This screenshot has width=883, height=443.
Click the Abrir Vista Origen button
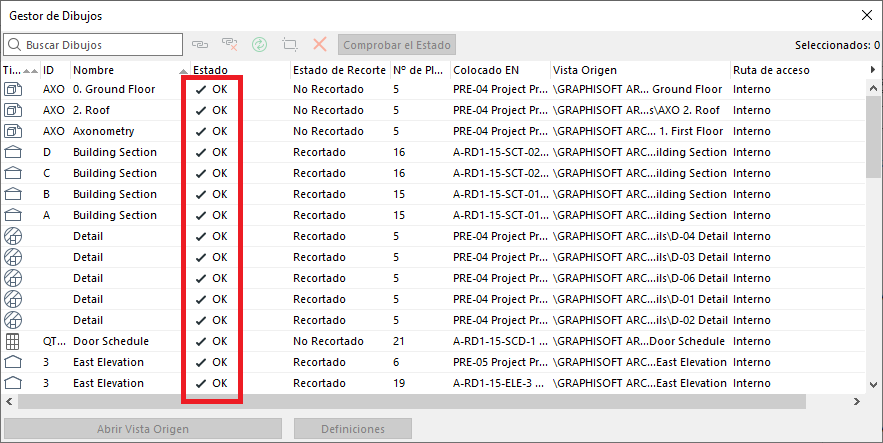[x=141, y=429]
